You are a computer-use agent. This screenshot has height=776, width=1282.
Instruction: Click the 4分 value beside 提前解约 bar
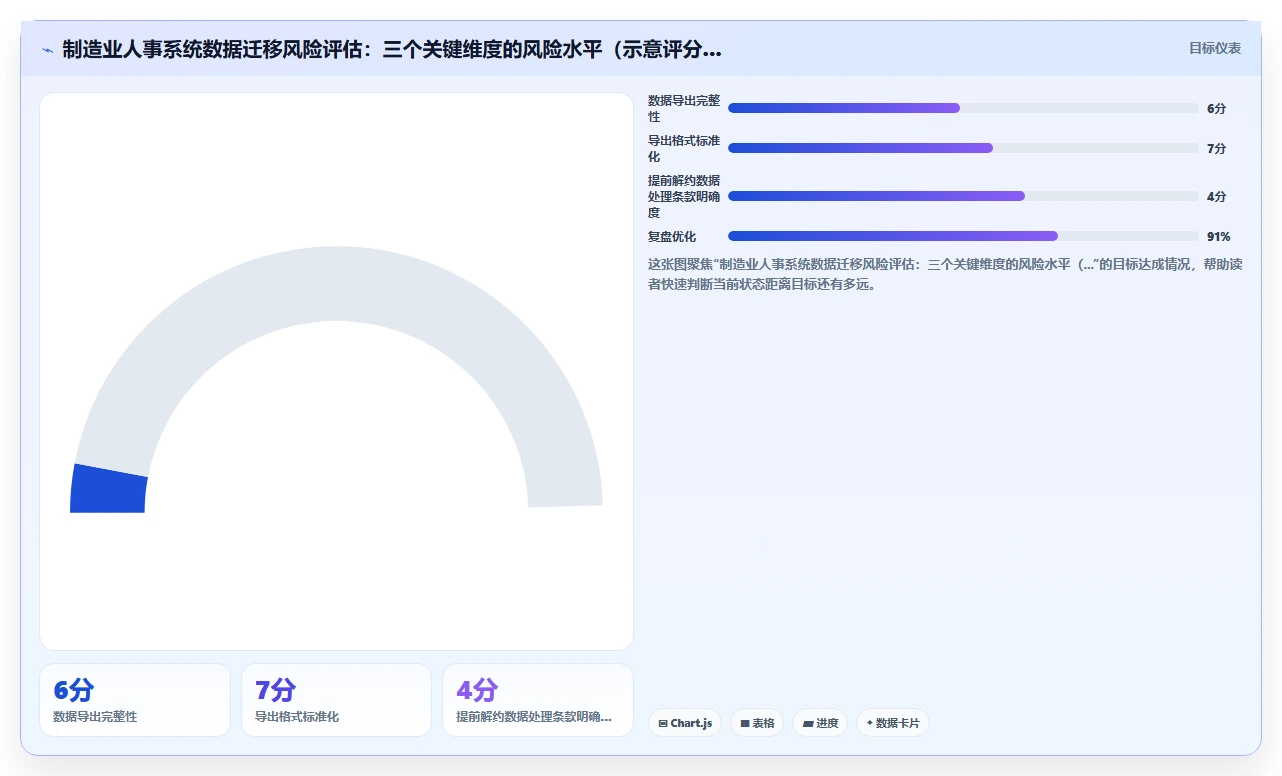[1216, 197]
